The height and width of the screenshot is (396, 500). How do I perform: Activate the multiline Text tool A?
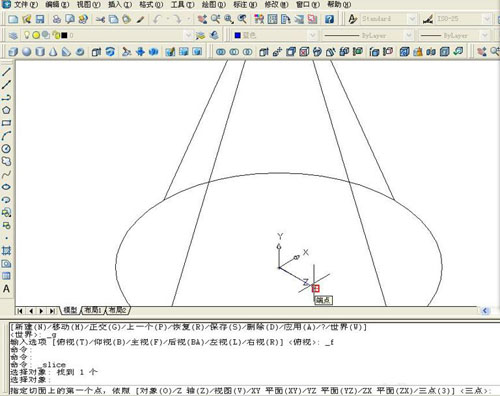click(6, 289)
